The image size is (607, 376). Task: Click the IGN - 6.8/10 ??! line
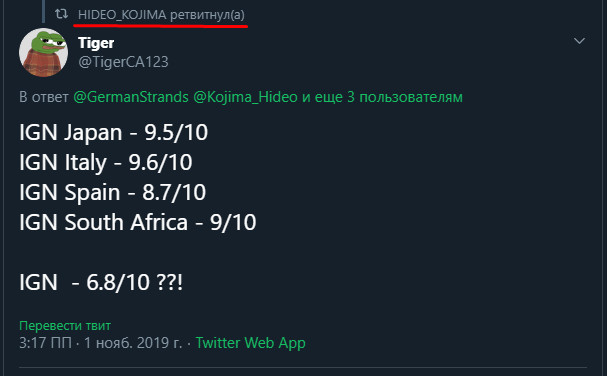[x=101, y=282]
